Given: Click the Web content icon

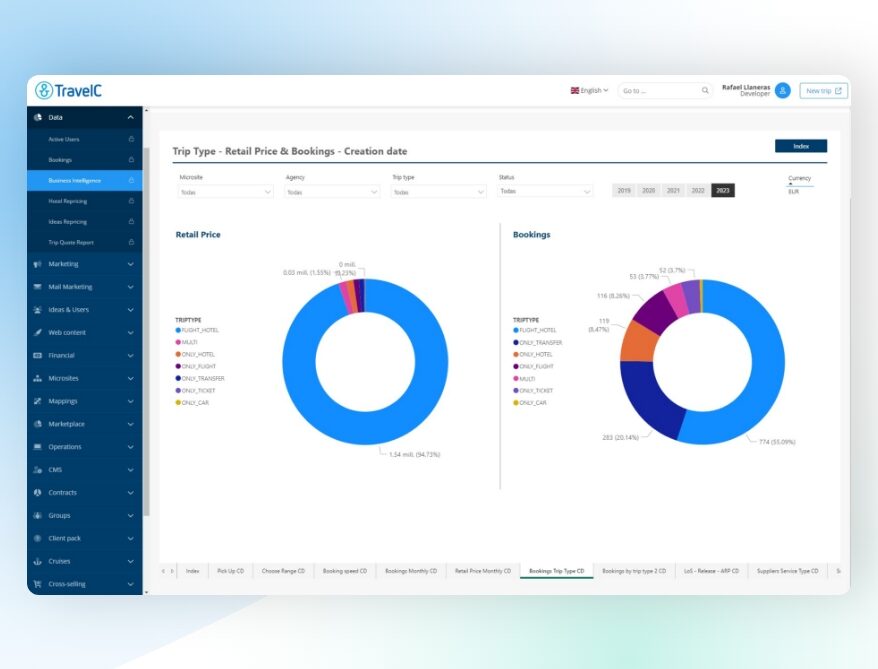Looking at the screenshot, I should click(x=38, y=333).
